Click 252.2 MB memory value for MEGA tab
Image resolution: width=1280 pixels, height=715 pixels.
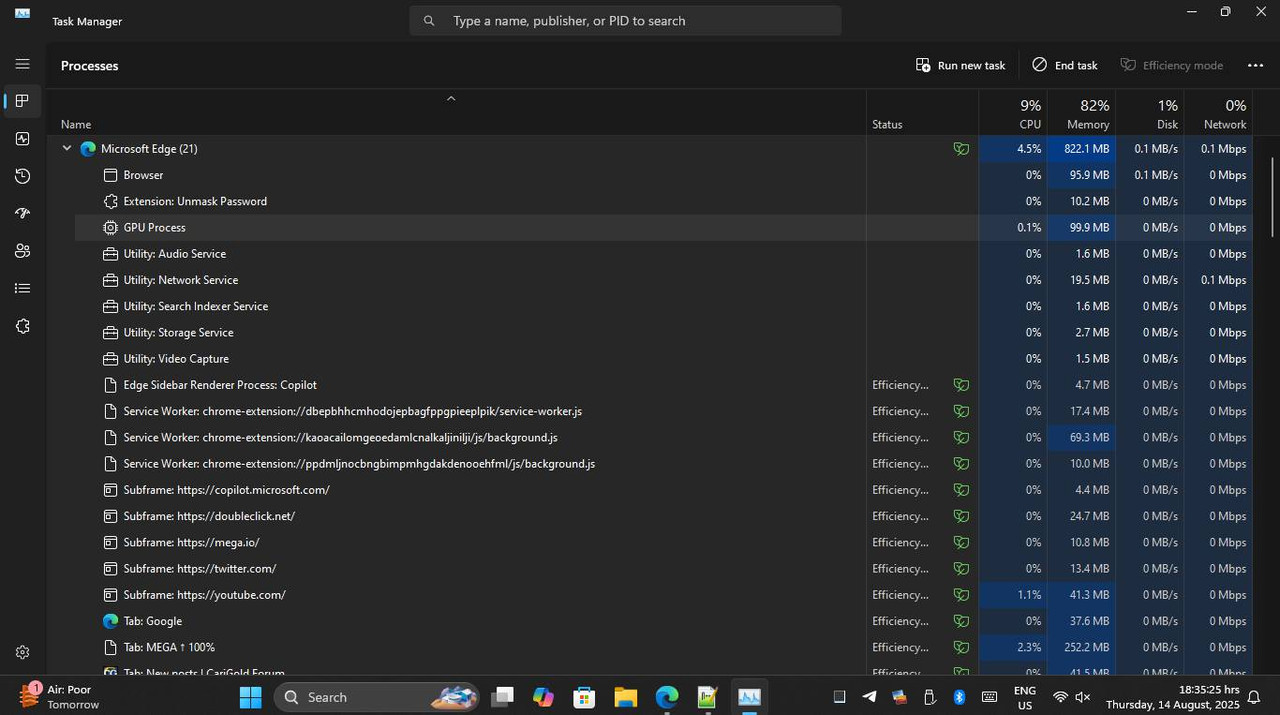[x=1086, y=647]
